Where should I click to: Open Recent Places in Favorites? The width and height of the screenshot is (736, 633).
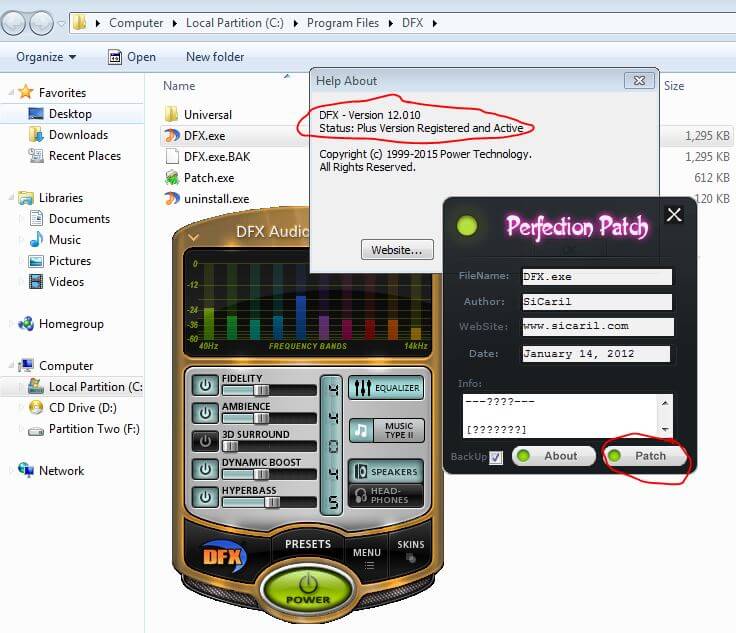coord(84,156)
